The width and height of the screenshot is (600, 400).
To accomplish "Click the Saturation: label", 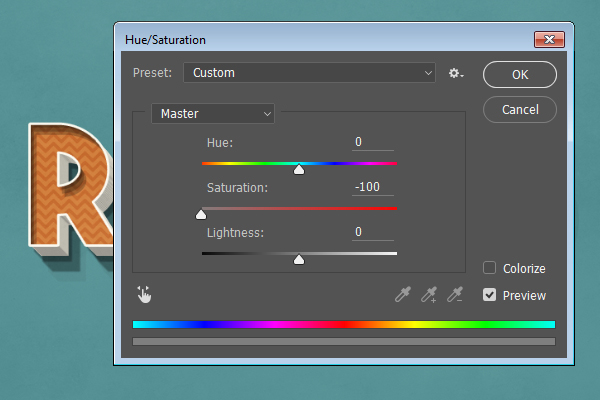I will 237,188.
